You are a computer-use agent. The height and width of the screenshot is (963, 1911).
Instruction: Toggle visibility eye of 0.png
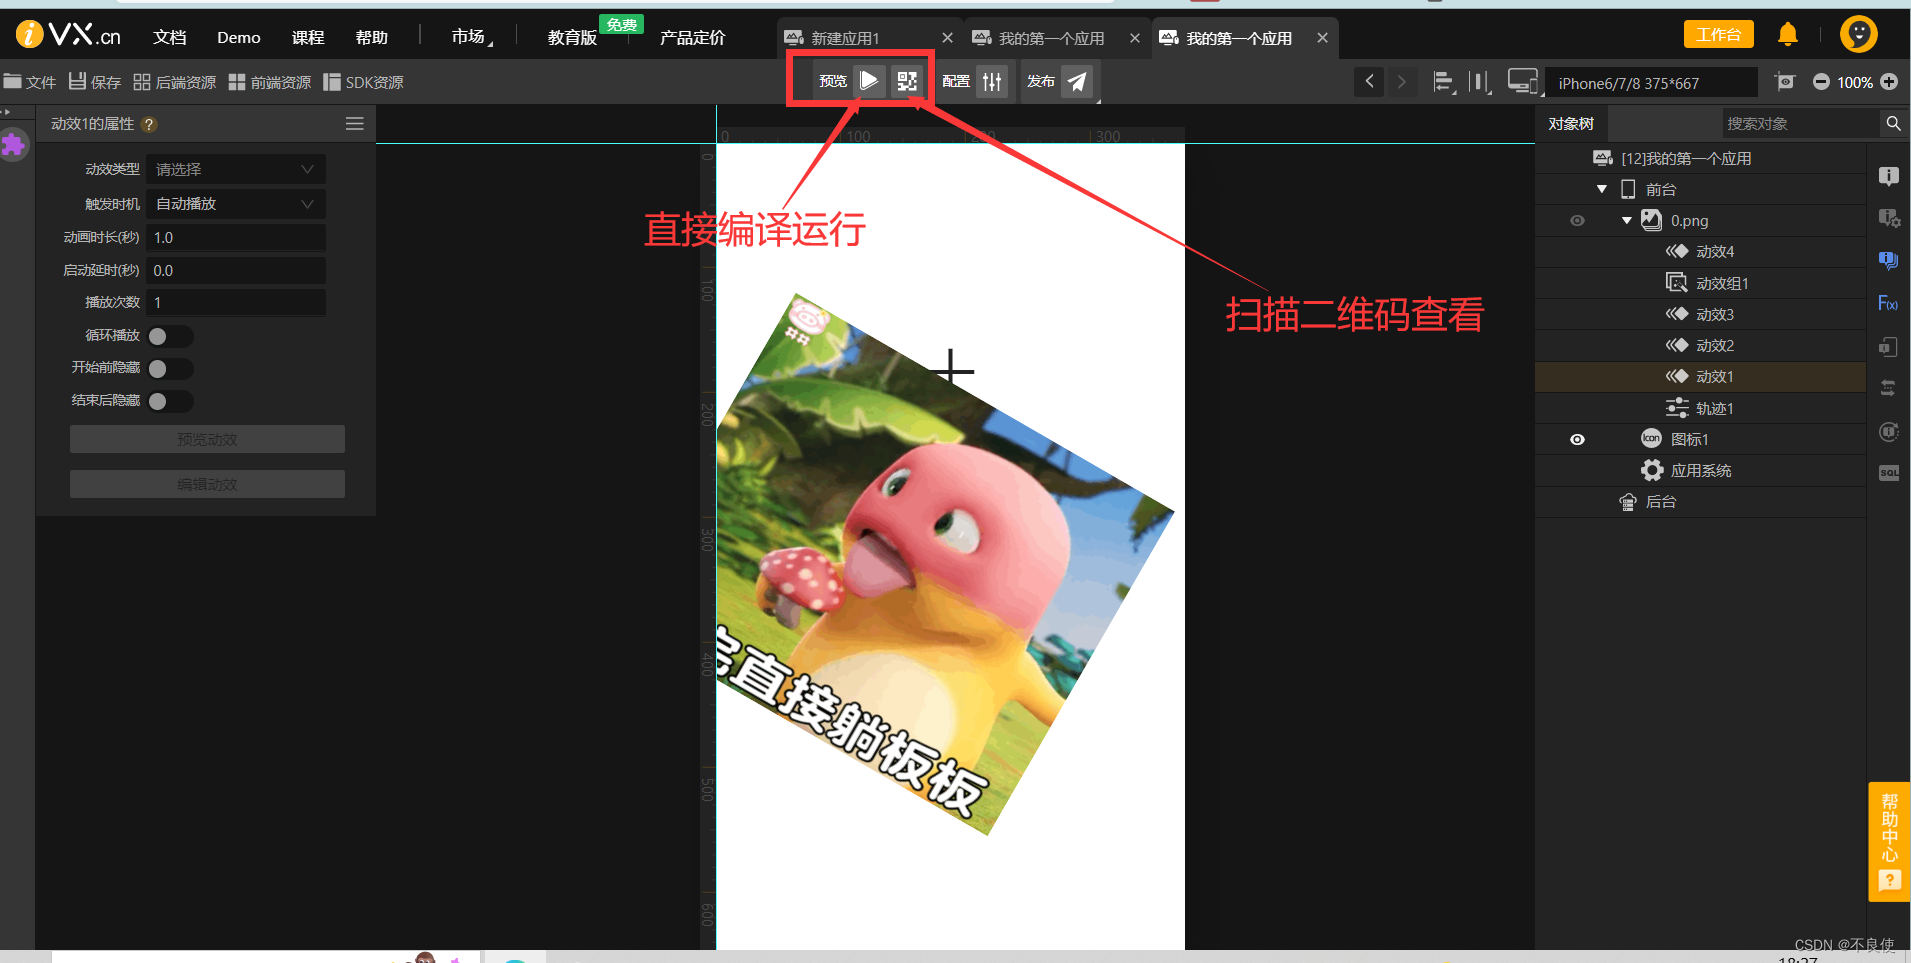tap(1577, 220)
